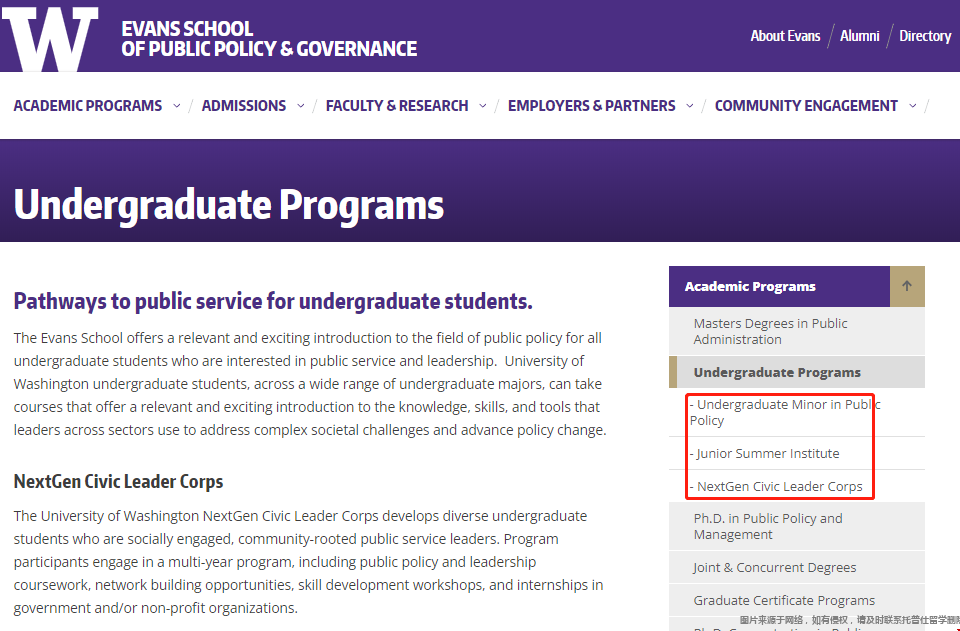The height and width of the screenshot is (631, 960).
Task: Open the Employers & Partners menu
Action: click(x=591, y=106)
